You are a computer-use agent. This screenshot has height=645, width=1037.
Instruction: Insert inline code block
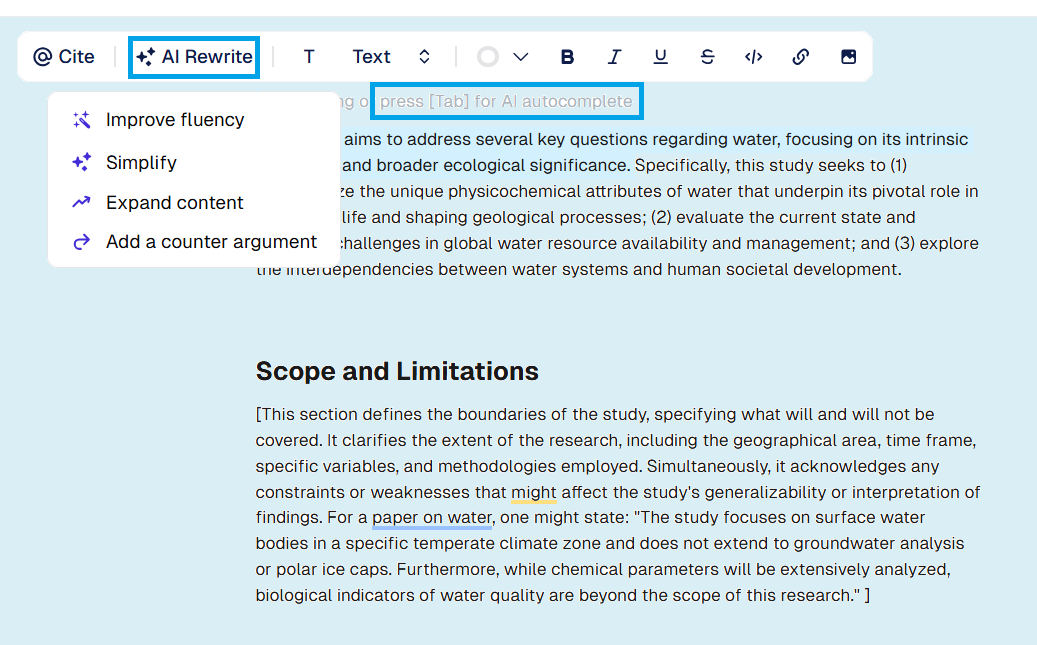tap(754, 57)
